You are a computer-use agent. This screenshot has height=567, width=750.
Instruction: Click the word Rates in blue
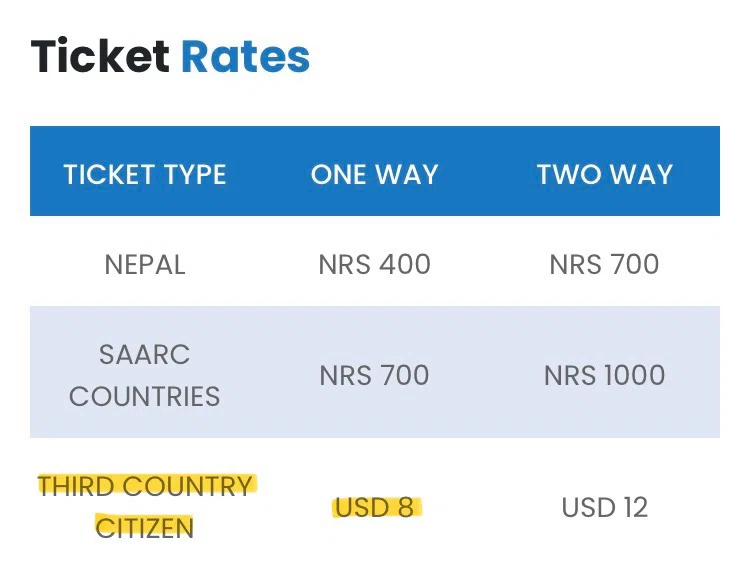(x=245, y=56)
